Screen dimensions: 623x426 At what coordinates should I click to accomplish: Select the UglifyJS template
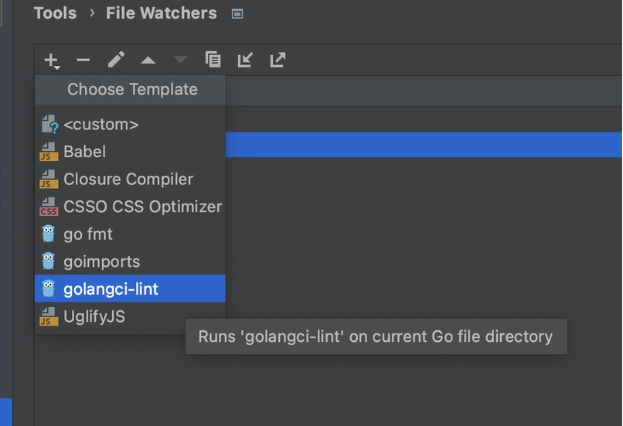click(x=94, y=316)
